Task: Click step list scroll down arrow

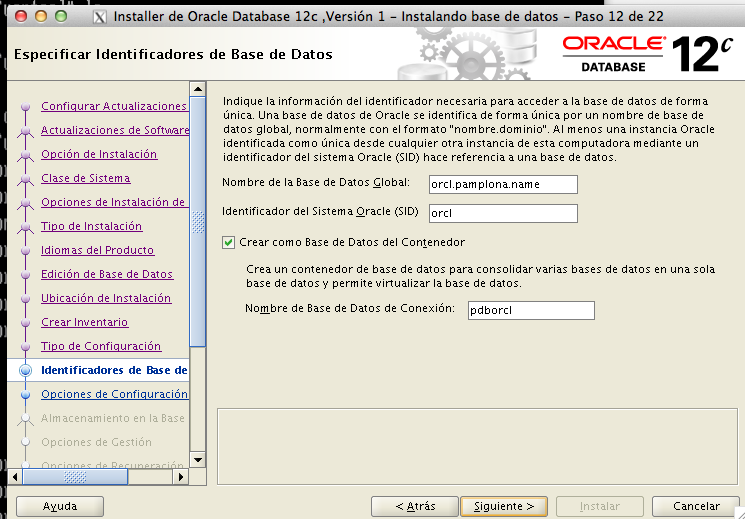Action: pyautogui.click(x=198, y=460)
